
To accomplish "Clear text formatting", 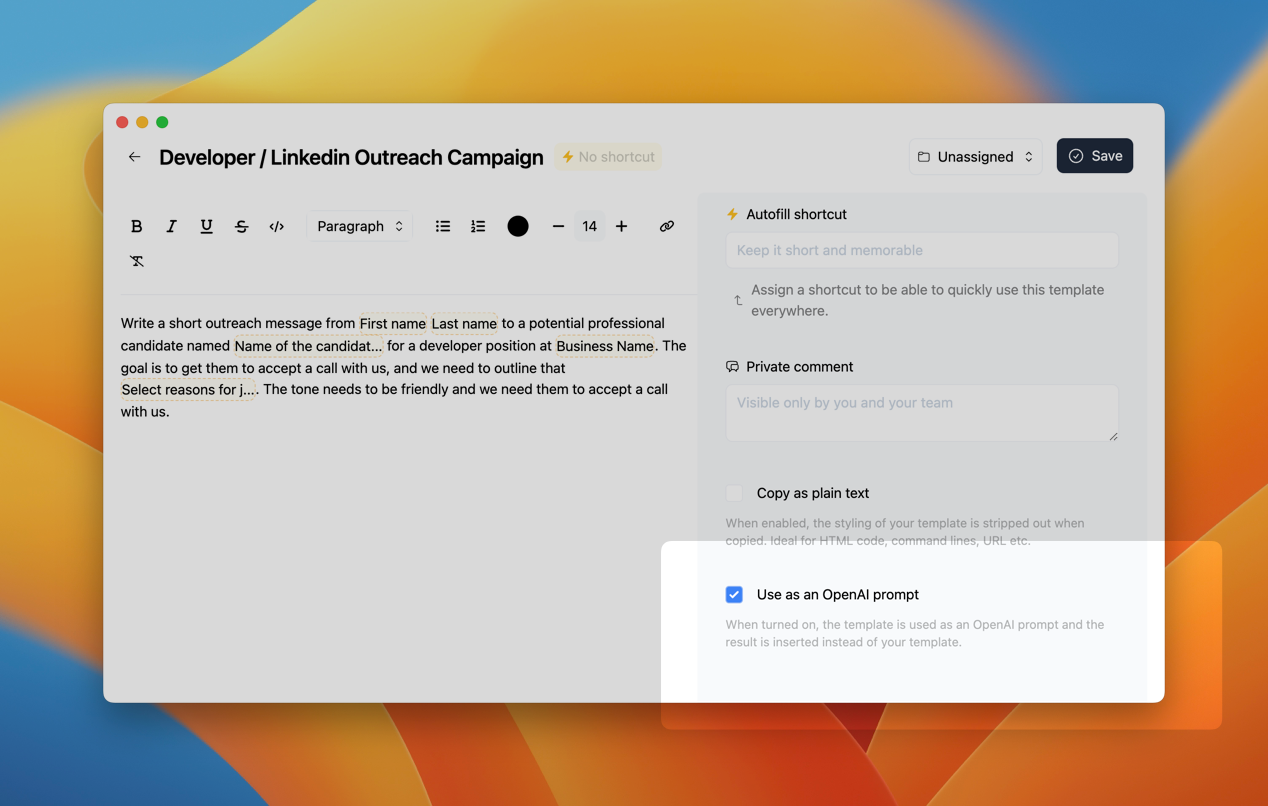I will click(x=137, y=261).
